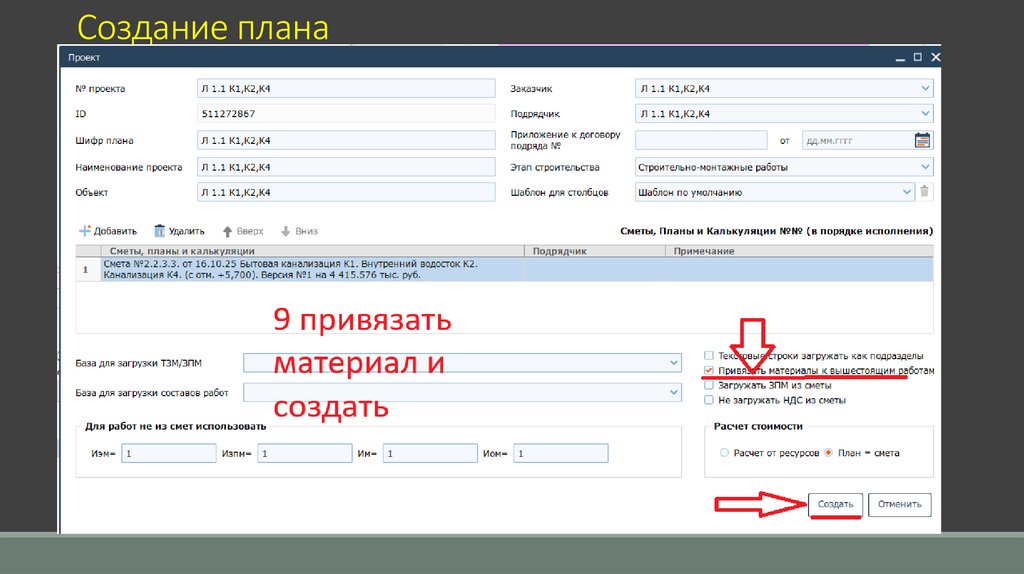Select План = смета radio button
This screenshot has height=574, width=1024.
coord(829,453)
